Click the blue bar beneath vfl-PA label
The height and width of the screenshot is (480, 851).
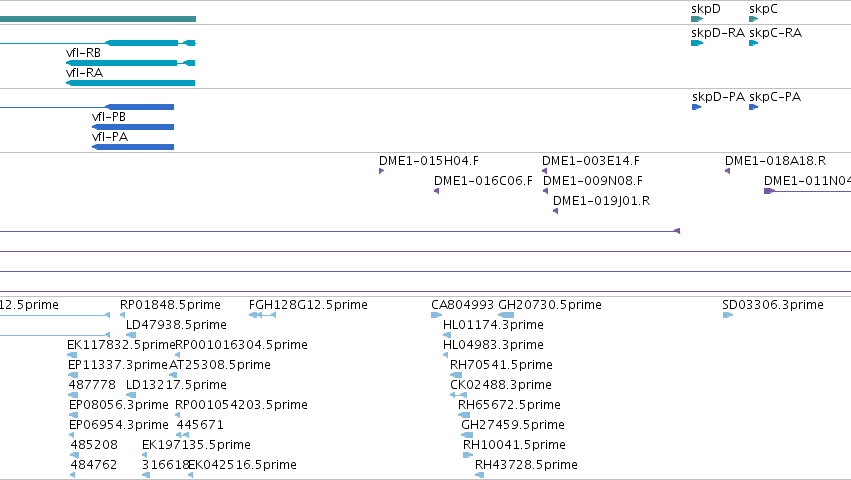pos(133,147)
